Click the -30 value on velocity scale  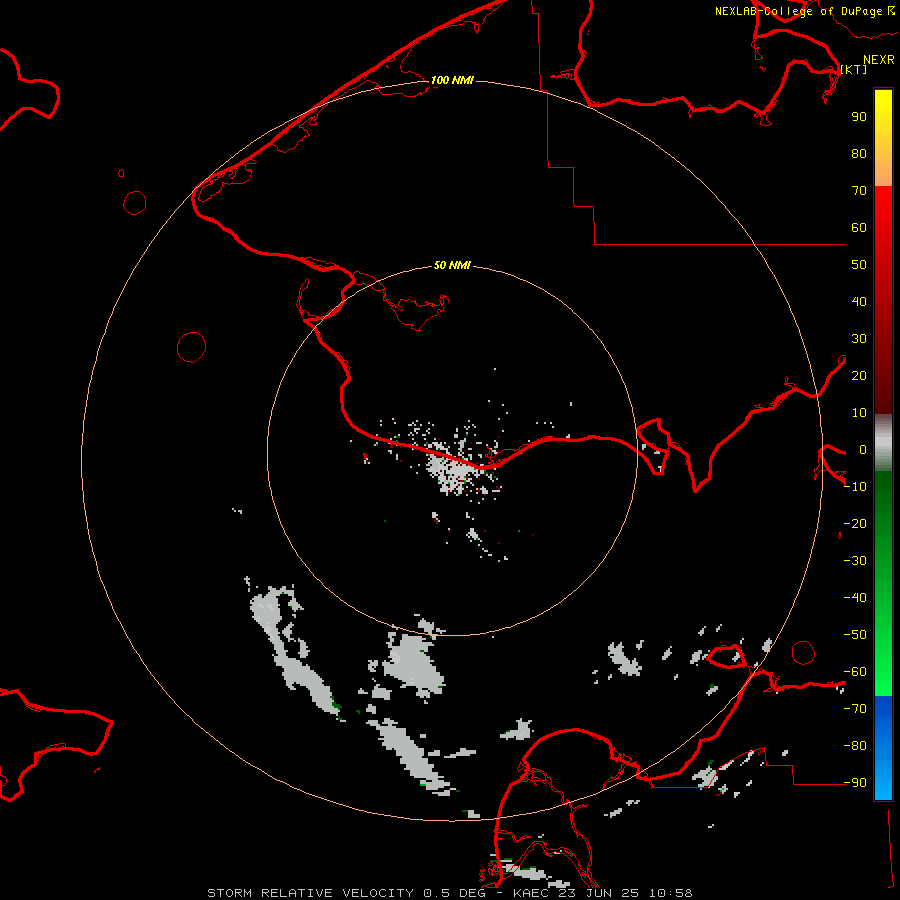click(855, 561)
